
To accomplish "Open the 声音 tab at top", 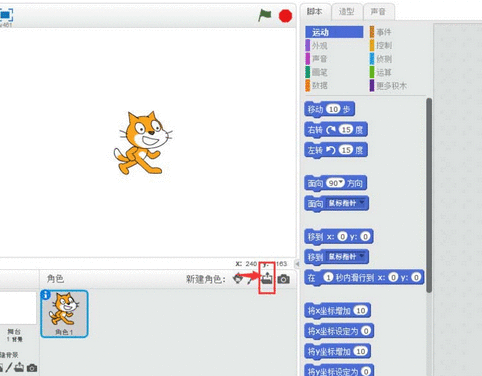I will (378, 12).
